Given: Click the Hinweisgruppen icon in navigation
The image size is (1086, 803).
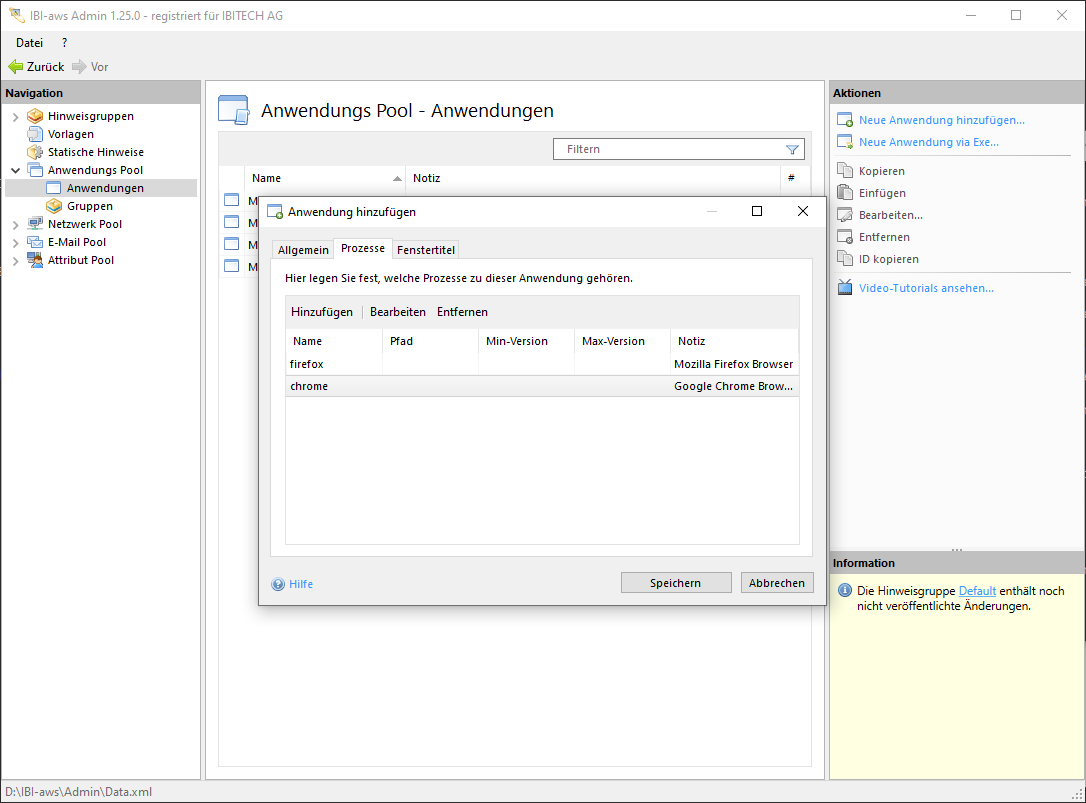Looking at the screenshot, I should [x=35, y=116].
